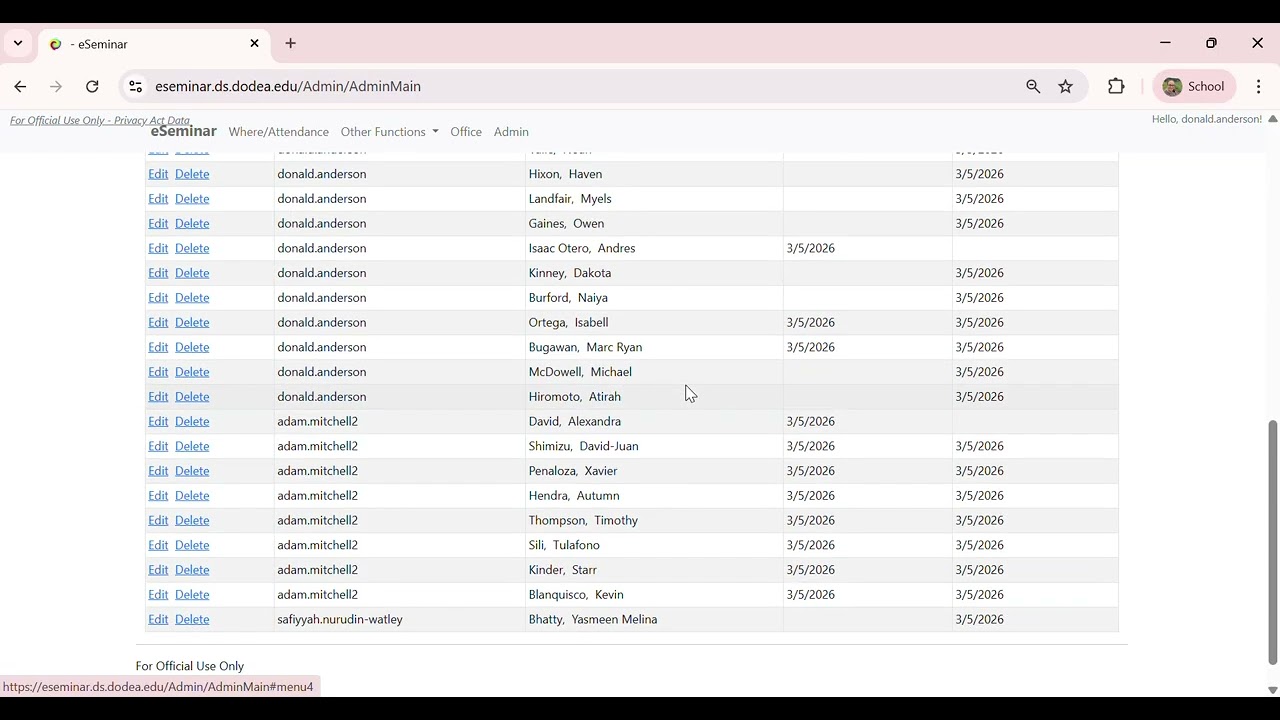Click the scrollbar down arrow
This screenshot has width=1280, height=720.
[1272, 690]
